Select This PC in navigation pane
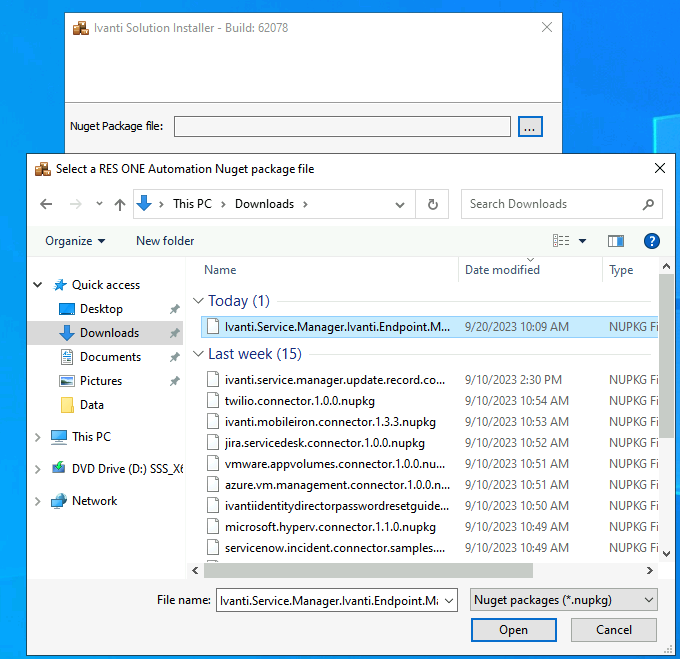 [91, 437]
